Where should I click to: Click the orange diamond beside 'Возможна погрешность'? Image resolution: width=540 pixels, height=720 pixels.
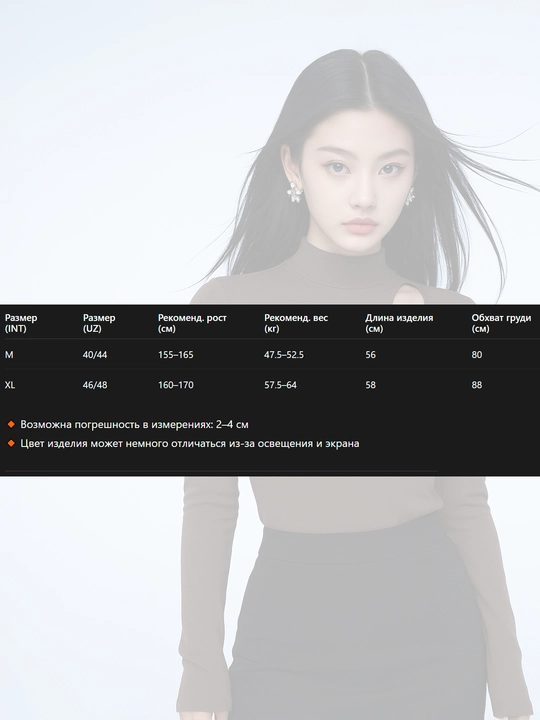pyautogui.click(x=11, y=424)
